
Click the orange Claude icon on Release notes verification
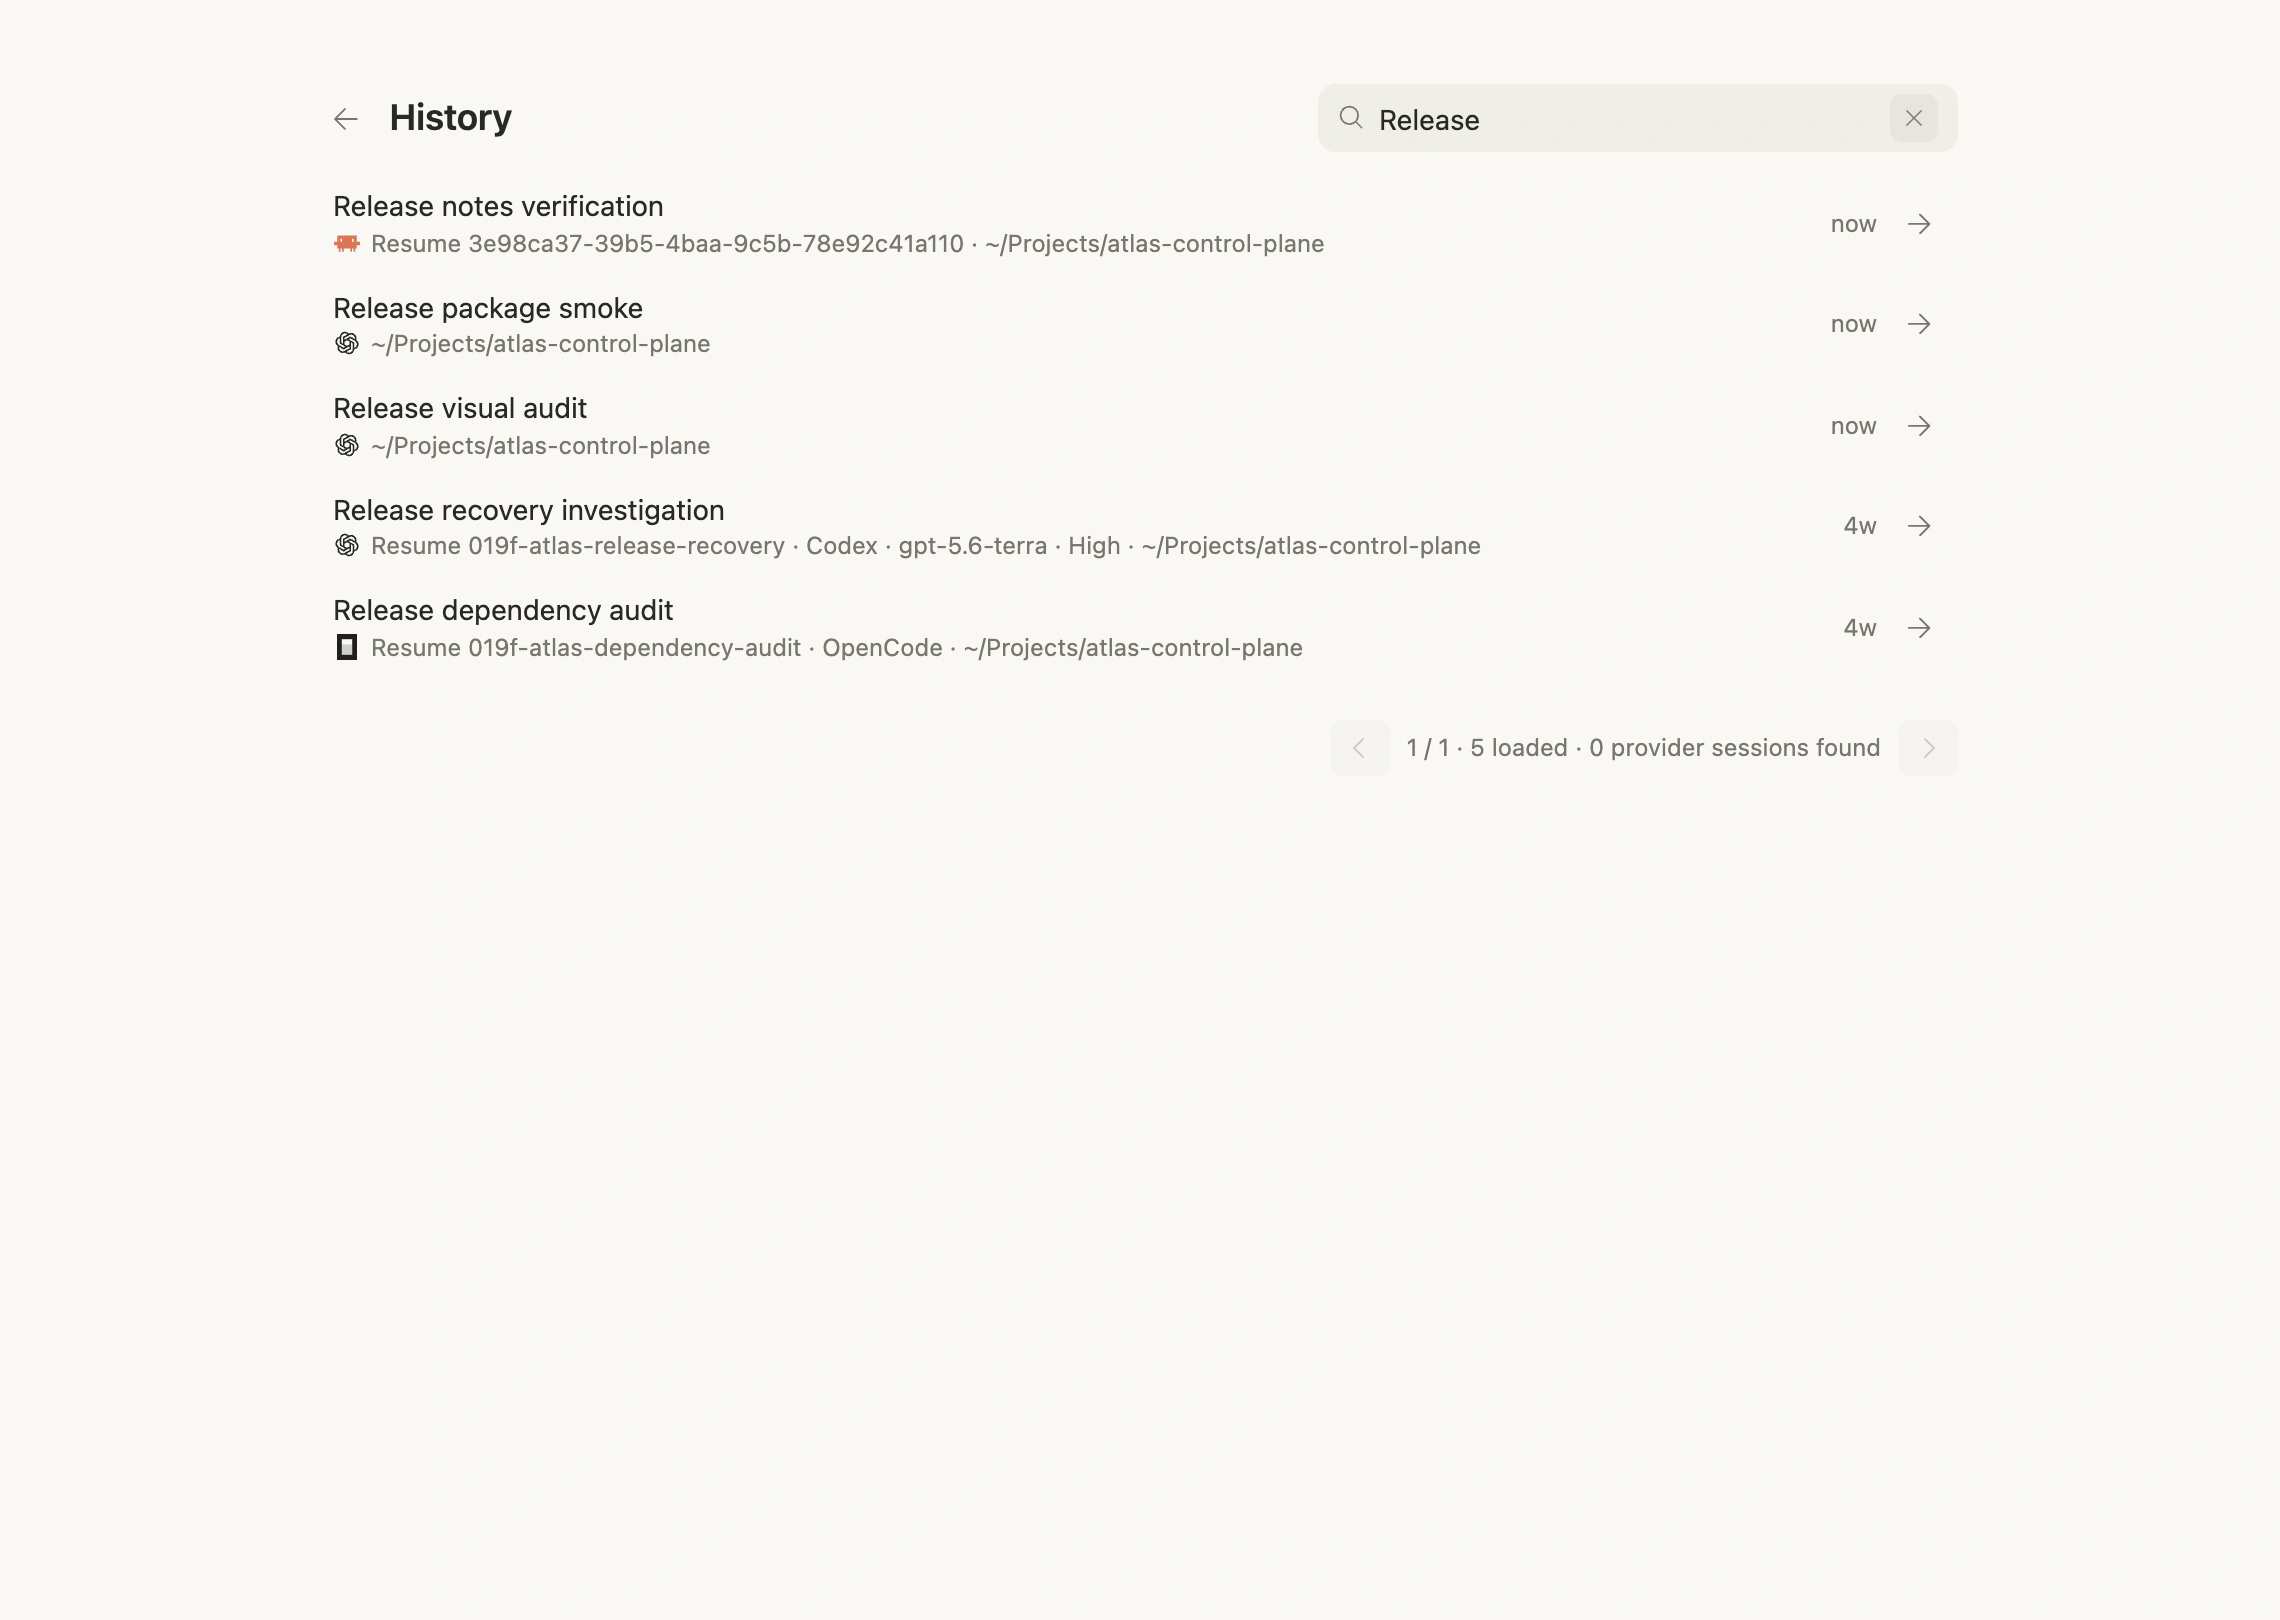coord(347,243)
